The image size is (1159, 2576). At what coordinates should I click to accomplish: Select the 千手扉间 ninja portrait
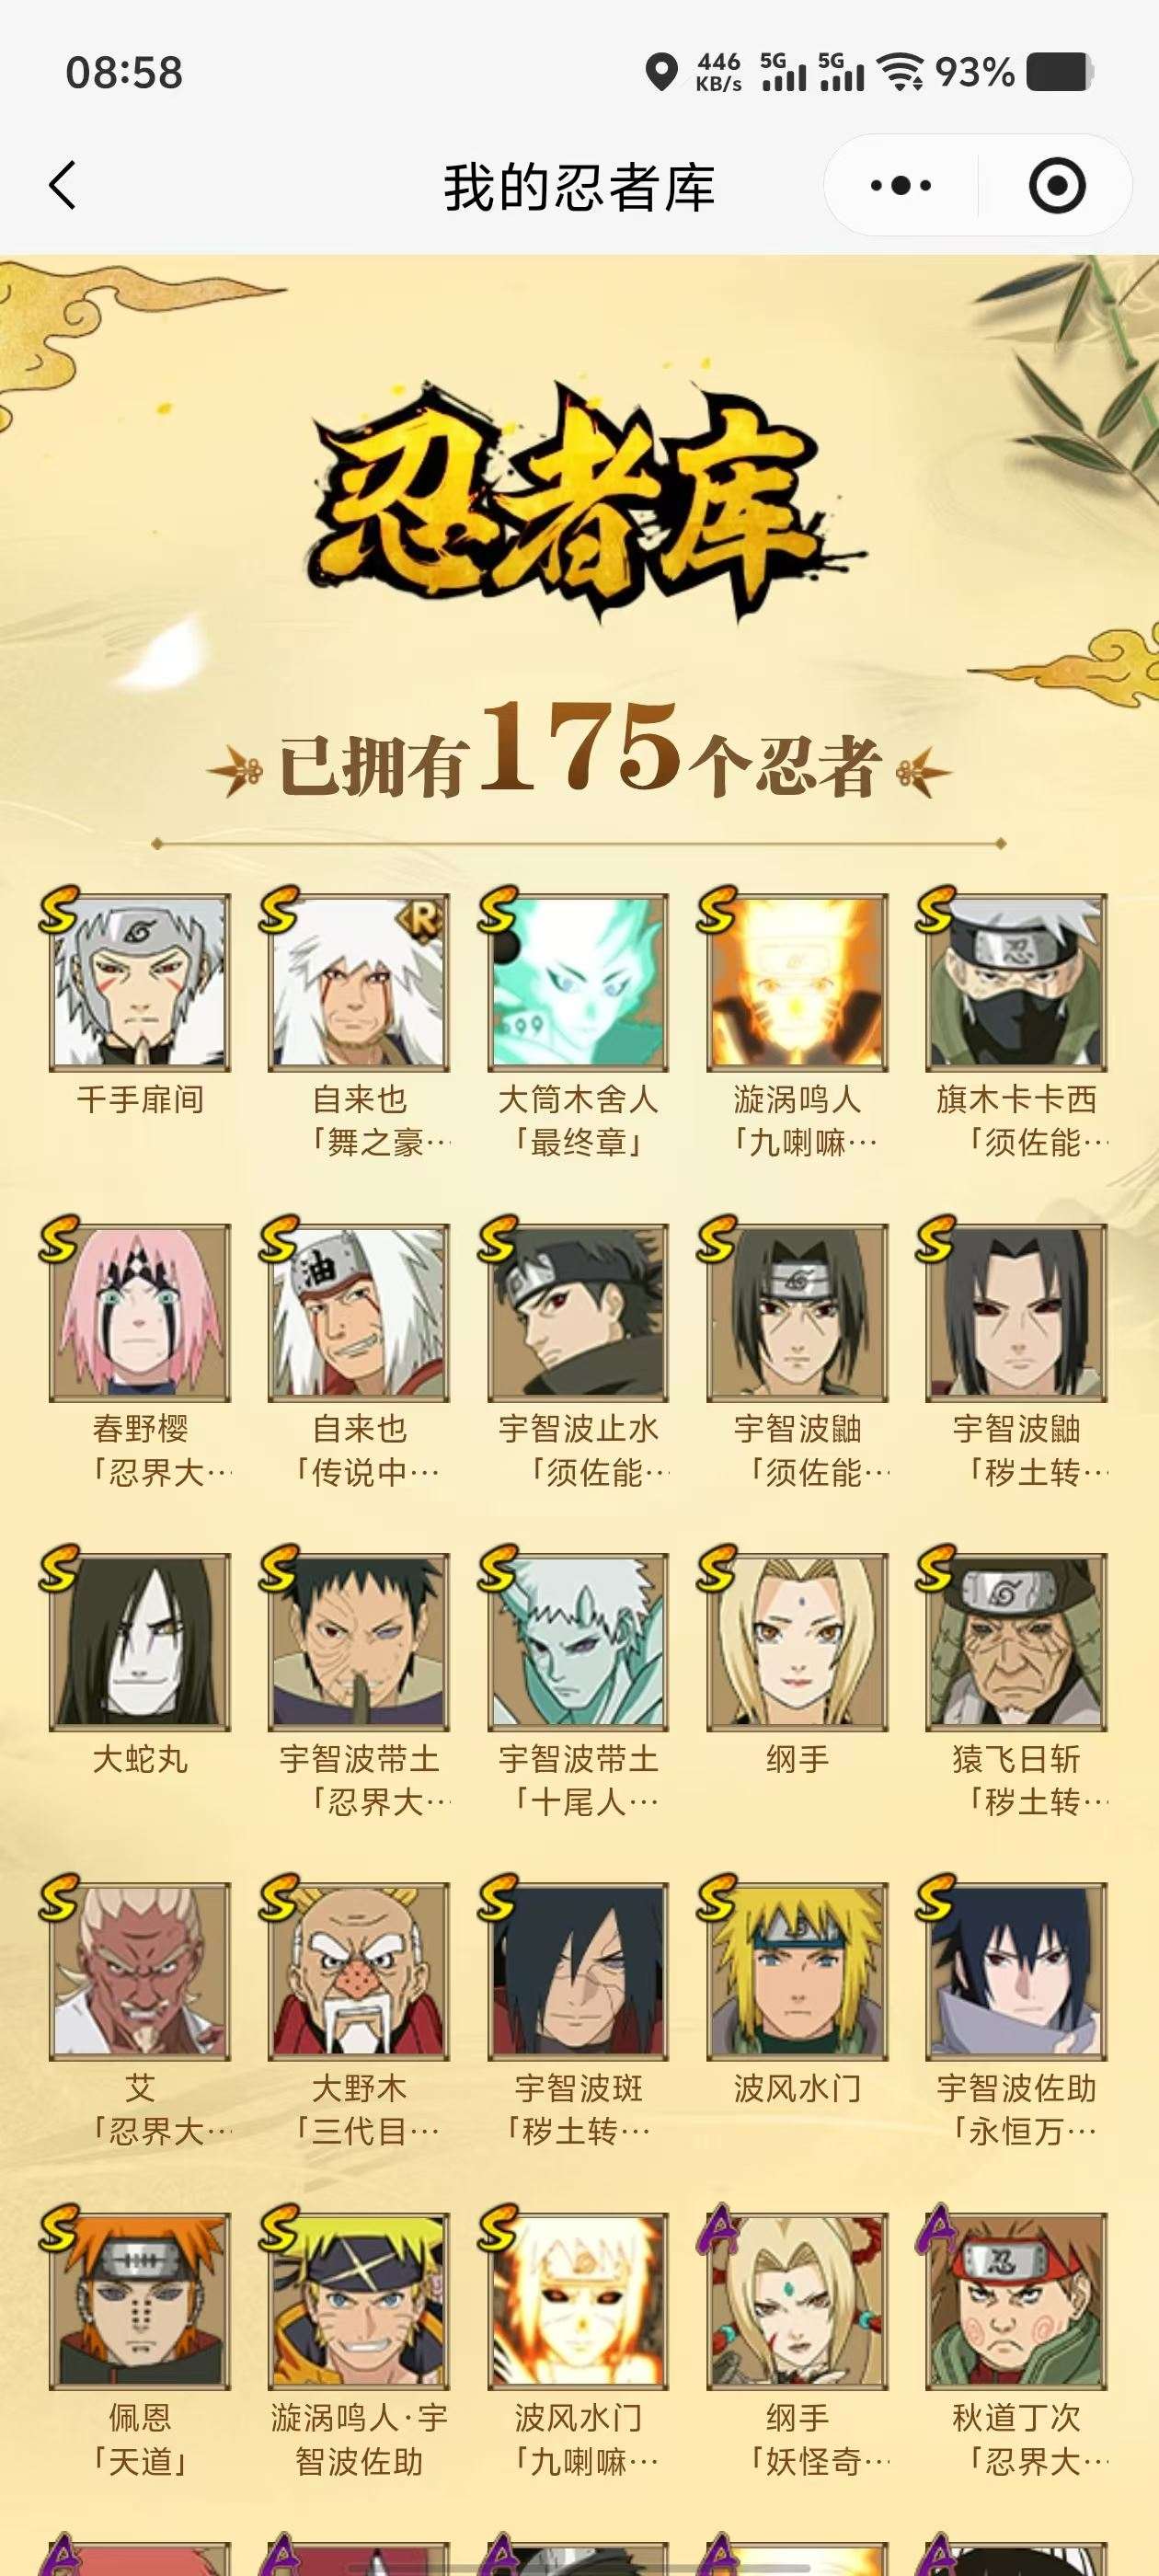[x=140, y=982]
